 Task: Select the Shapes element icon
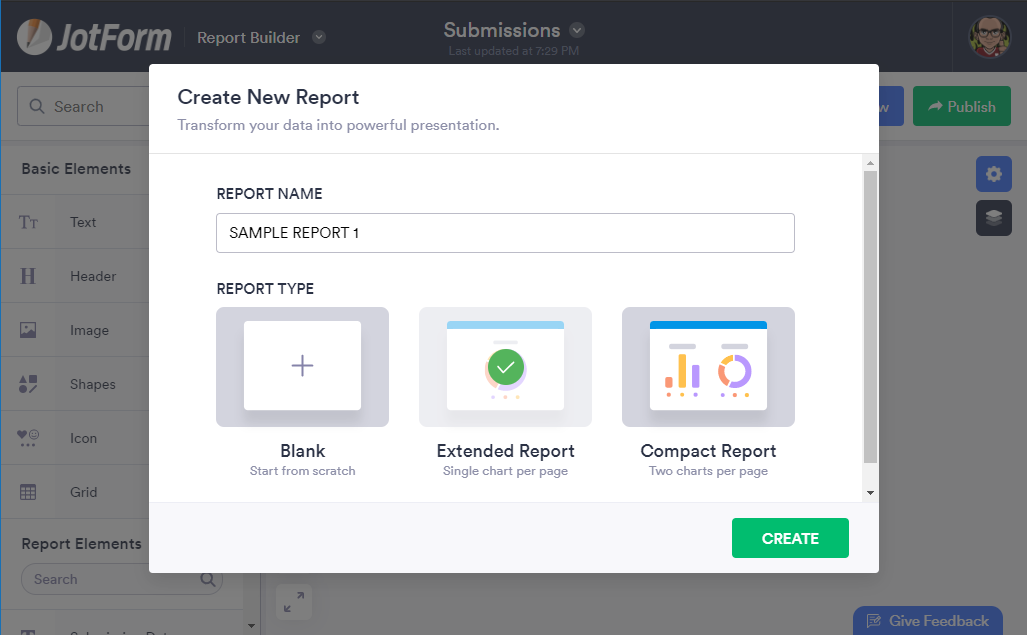click(28, 384)
